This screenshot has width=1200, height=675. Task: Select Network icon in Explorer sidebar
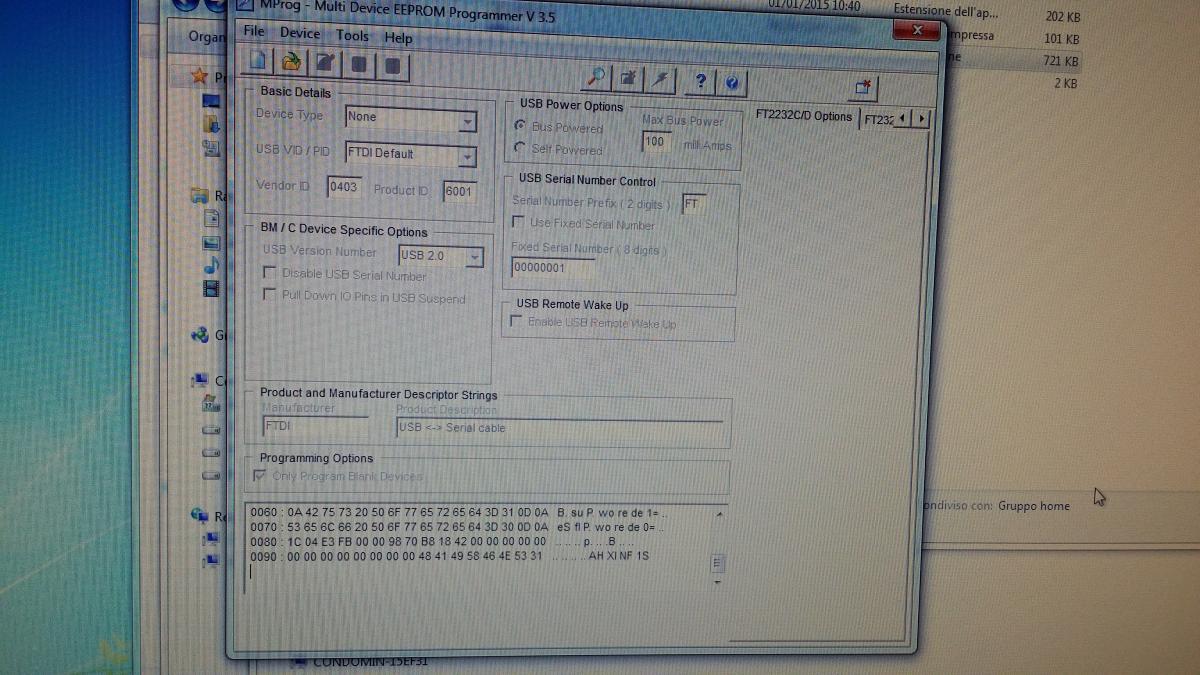coord(200,516)
